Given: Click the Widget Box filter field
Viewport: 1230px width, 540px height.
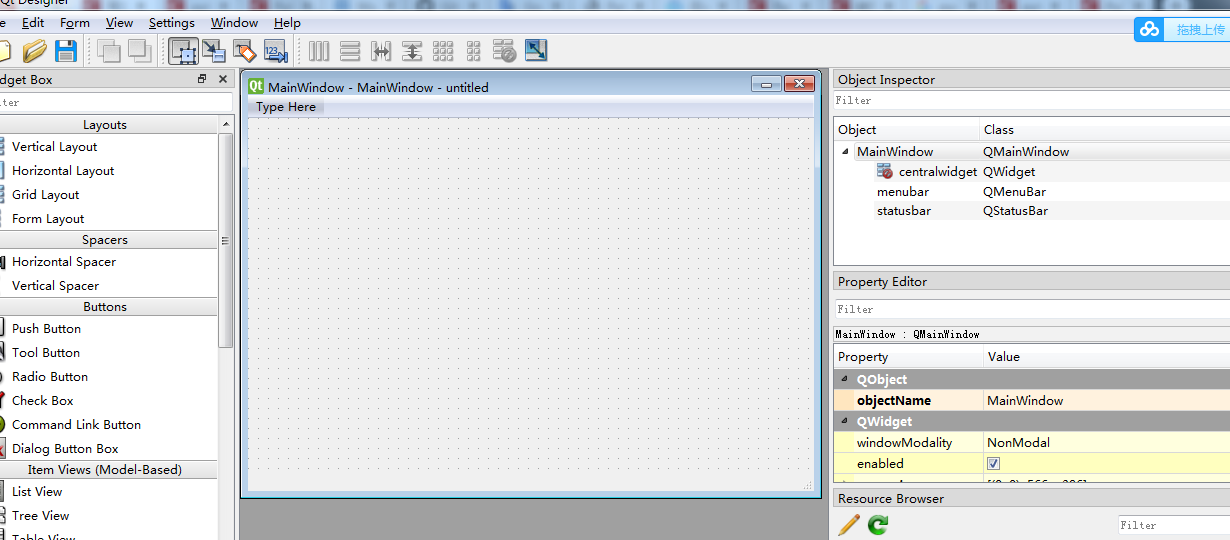Looking at the screenshot, I should click(115, 102).
